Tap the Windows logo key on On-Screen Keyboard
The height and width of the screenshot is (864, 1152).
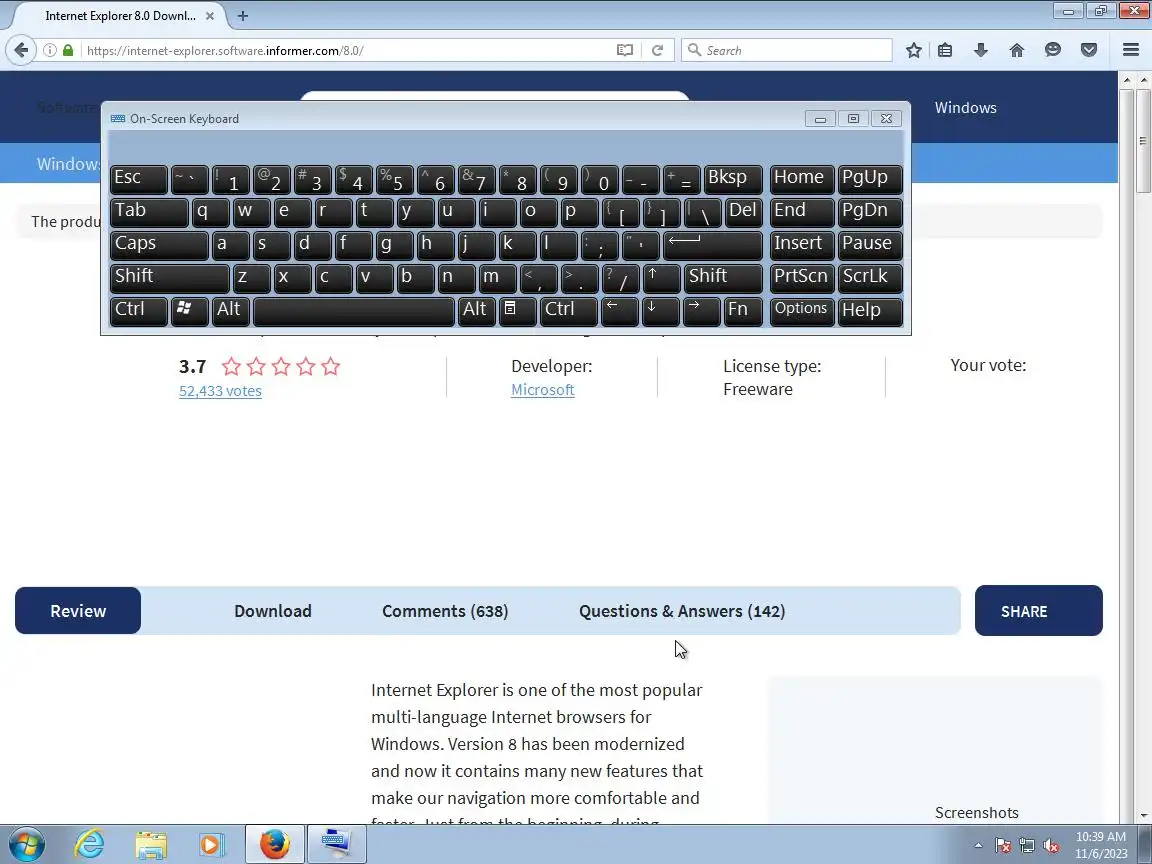[189, 310]
